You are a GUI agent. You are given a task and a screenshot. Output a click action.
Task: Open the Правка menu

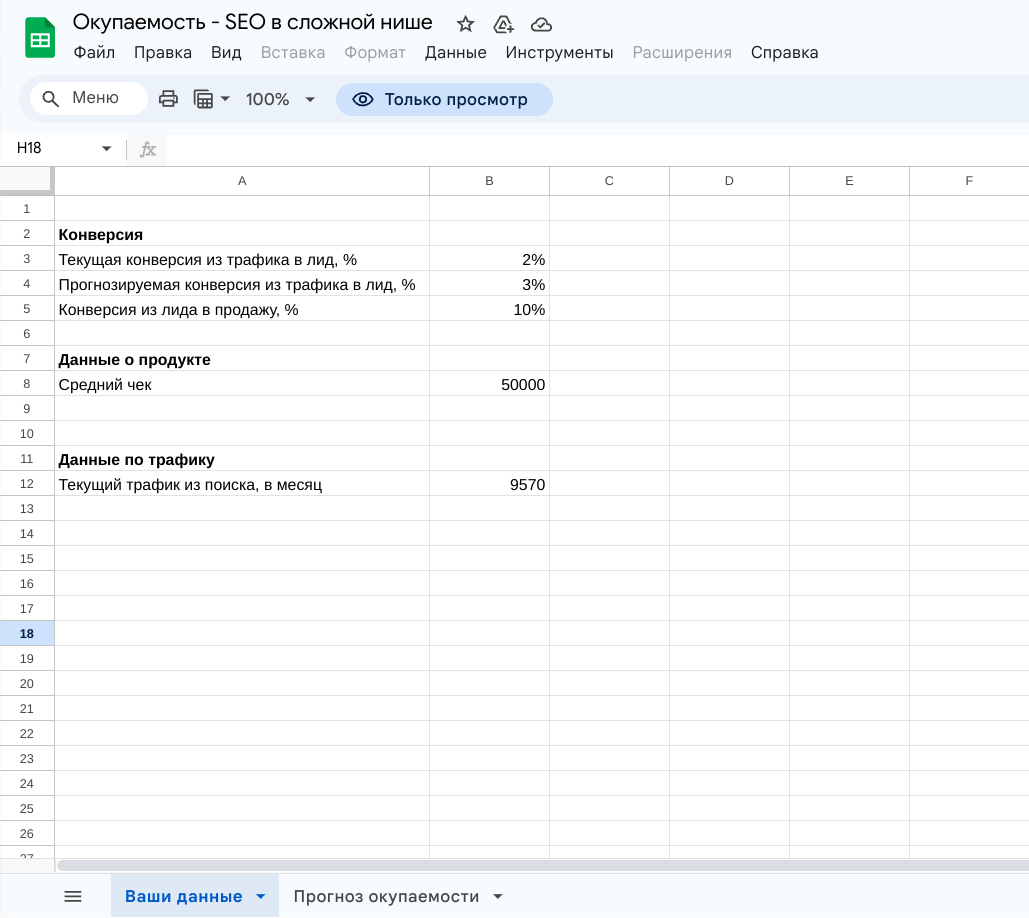coord(163,52)
